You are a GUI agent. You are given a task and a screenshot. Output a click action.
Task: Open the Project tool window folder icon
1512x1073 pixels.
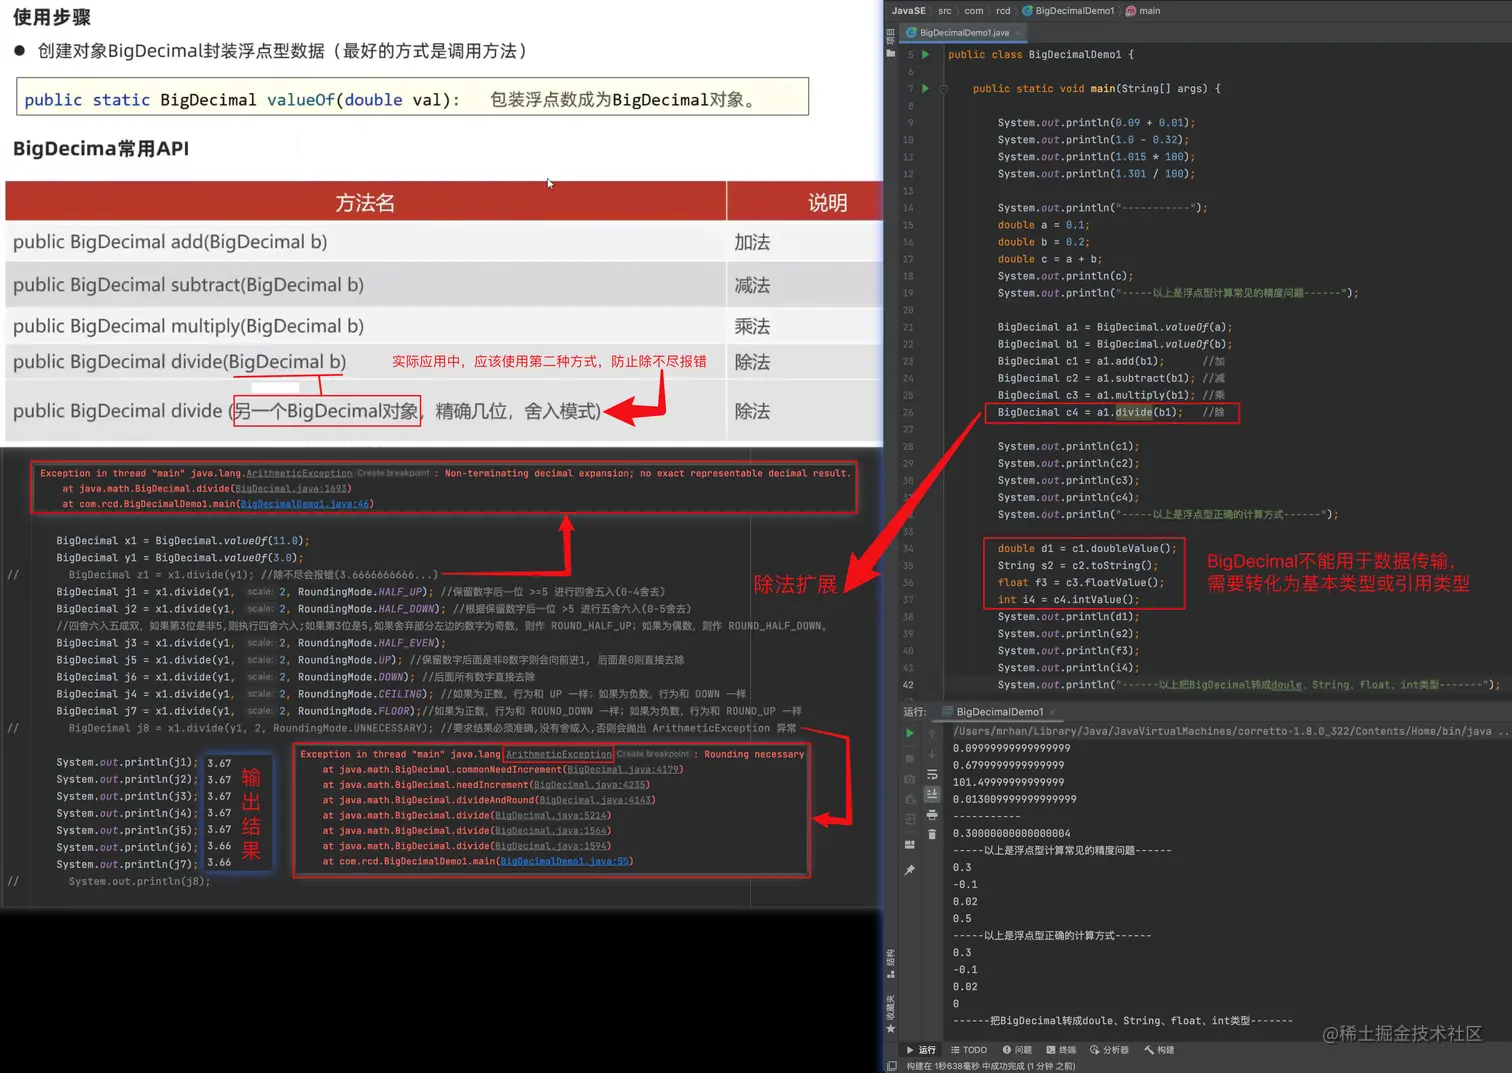pos(890,54)
